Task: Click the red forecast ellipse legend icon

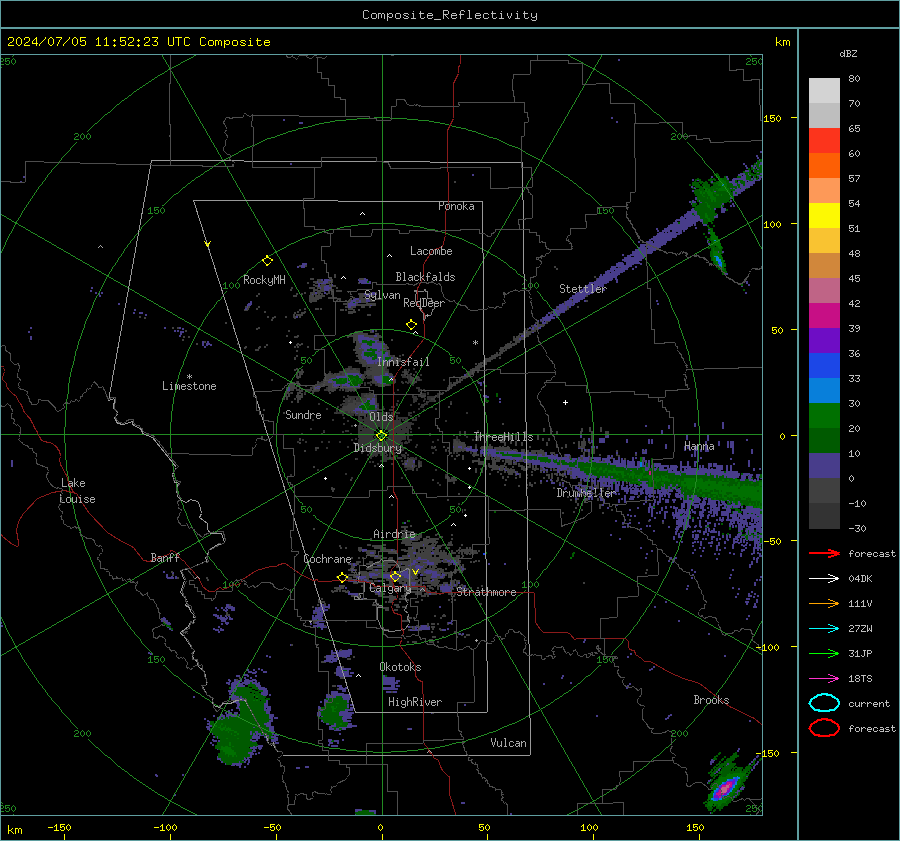Action: coord(824,728)
